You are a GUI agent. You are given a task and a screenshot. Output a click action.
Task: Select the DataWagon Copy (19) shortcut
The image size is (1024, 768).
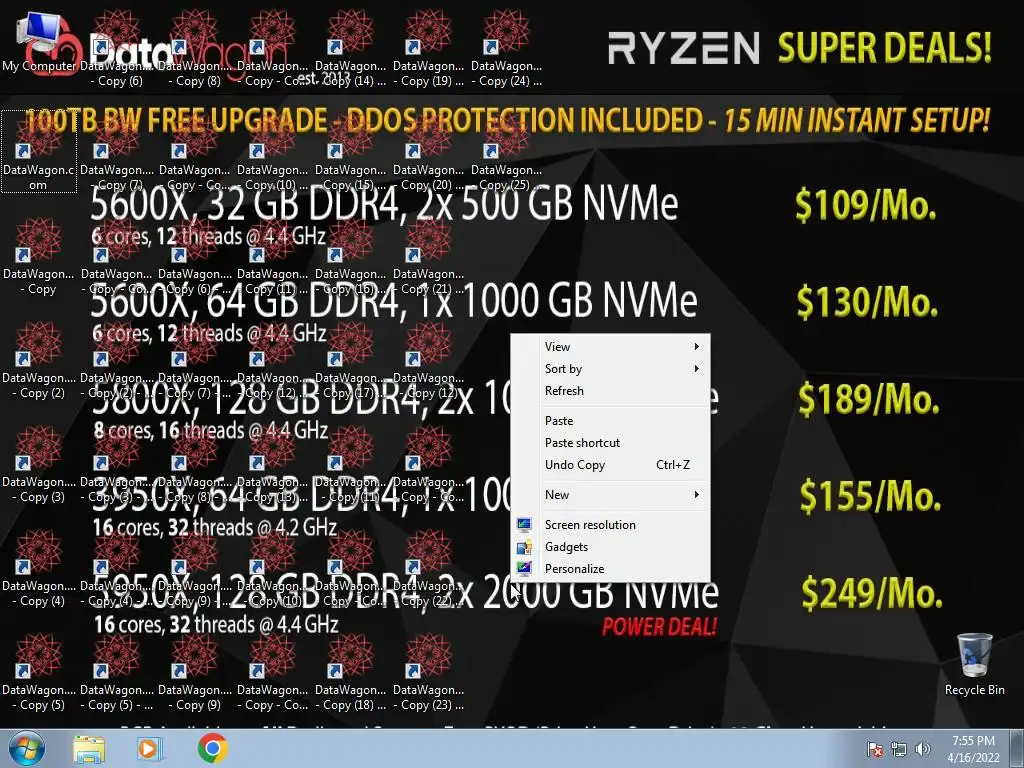click(x=428, y=48)
